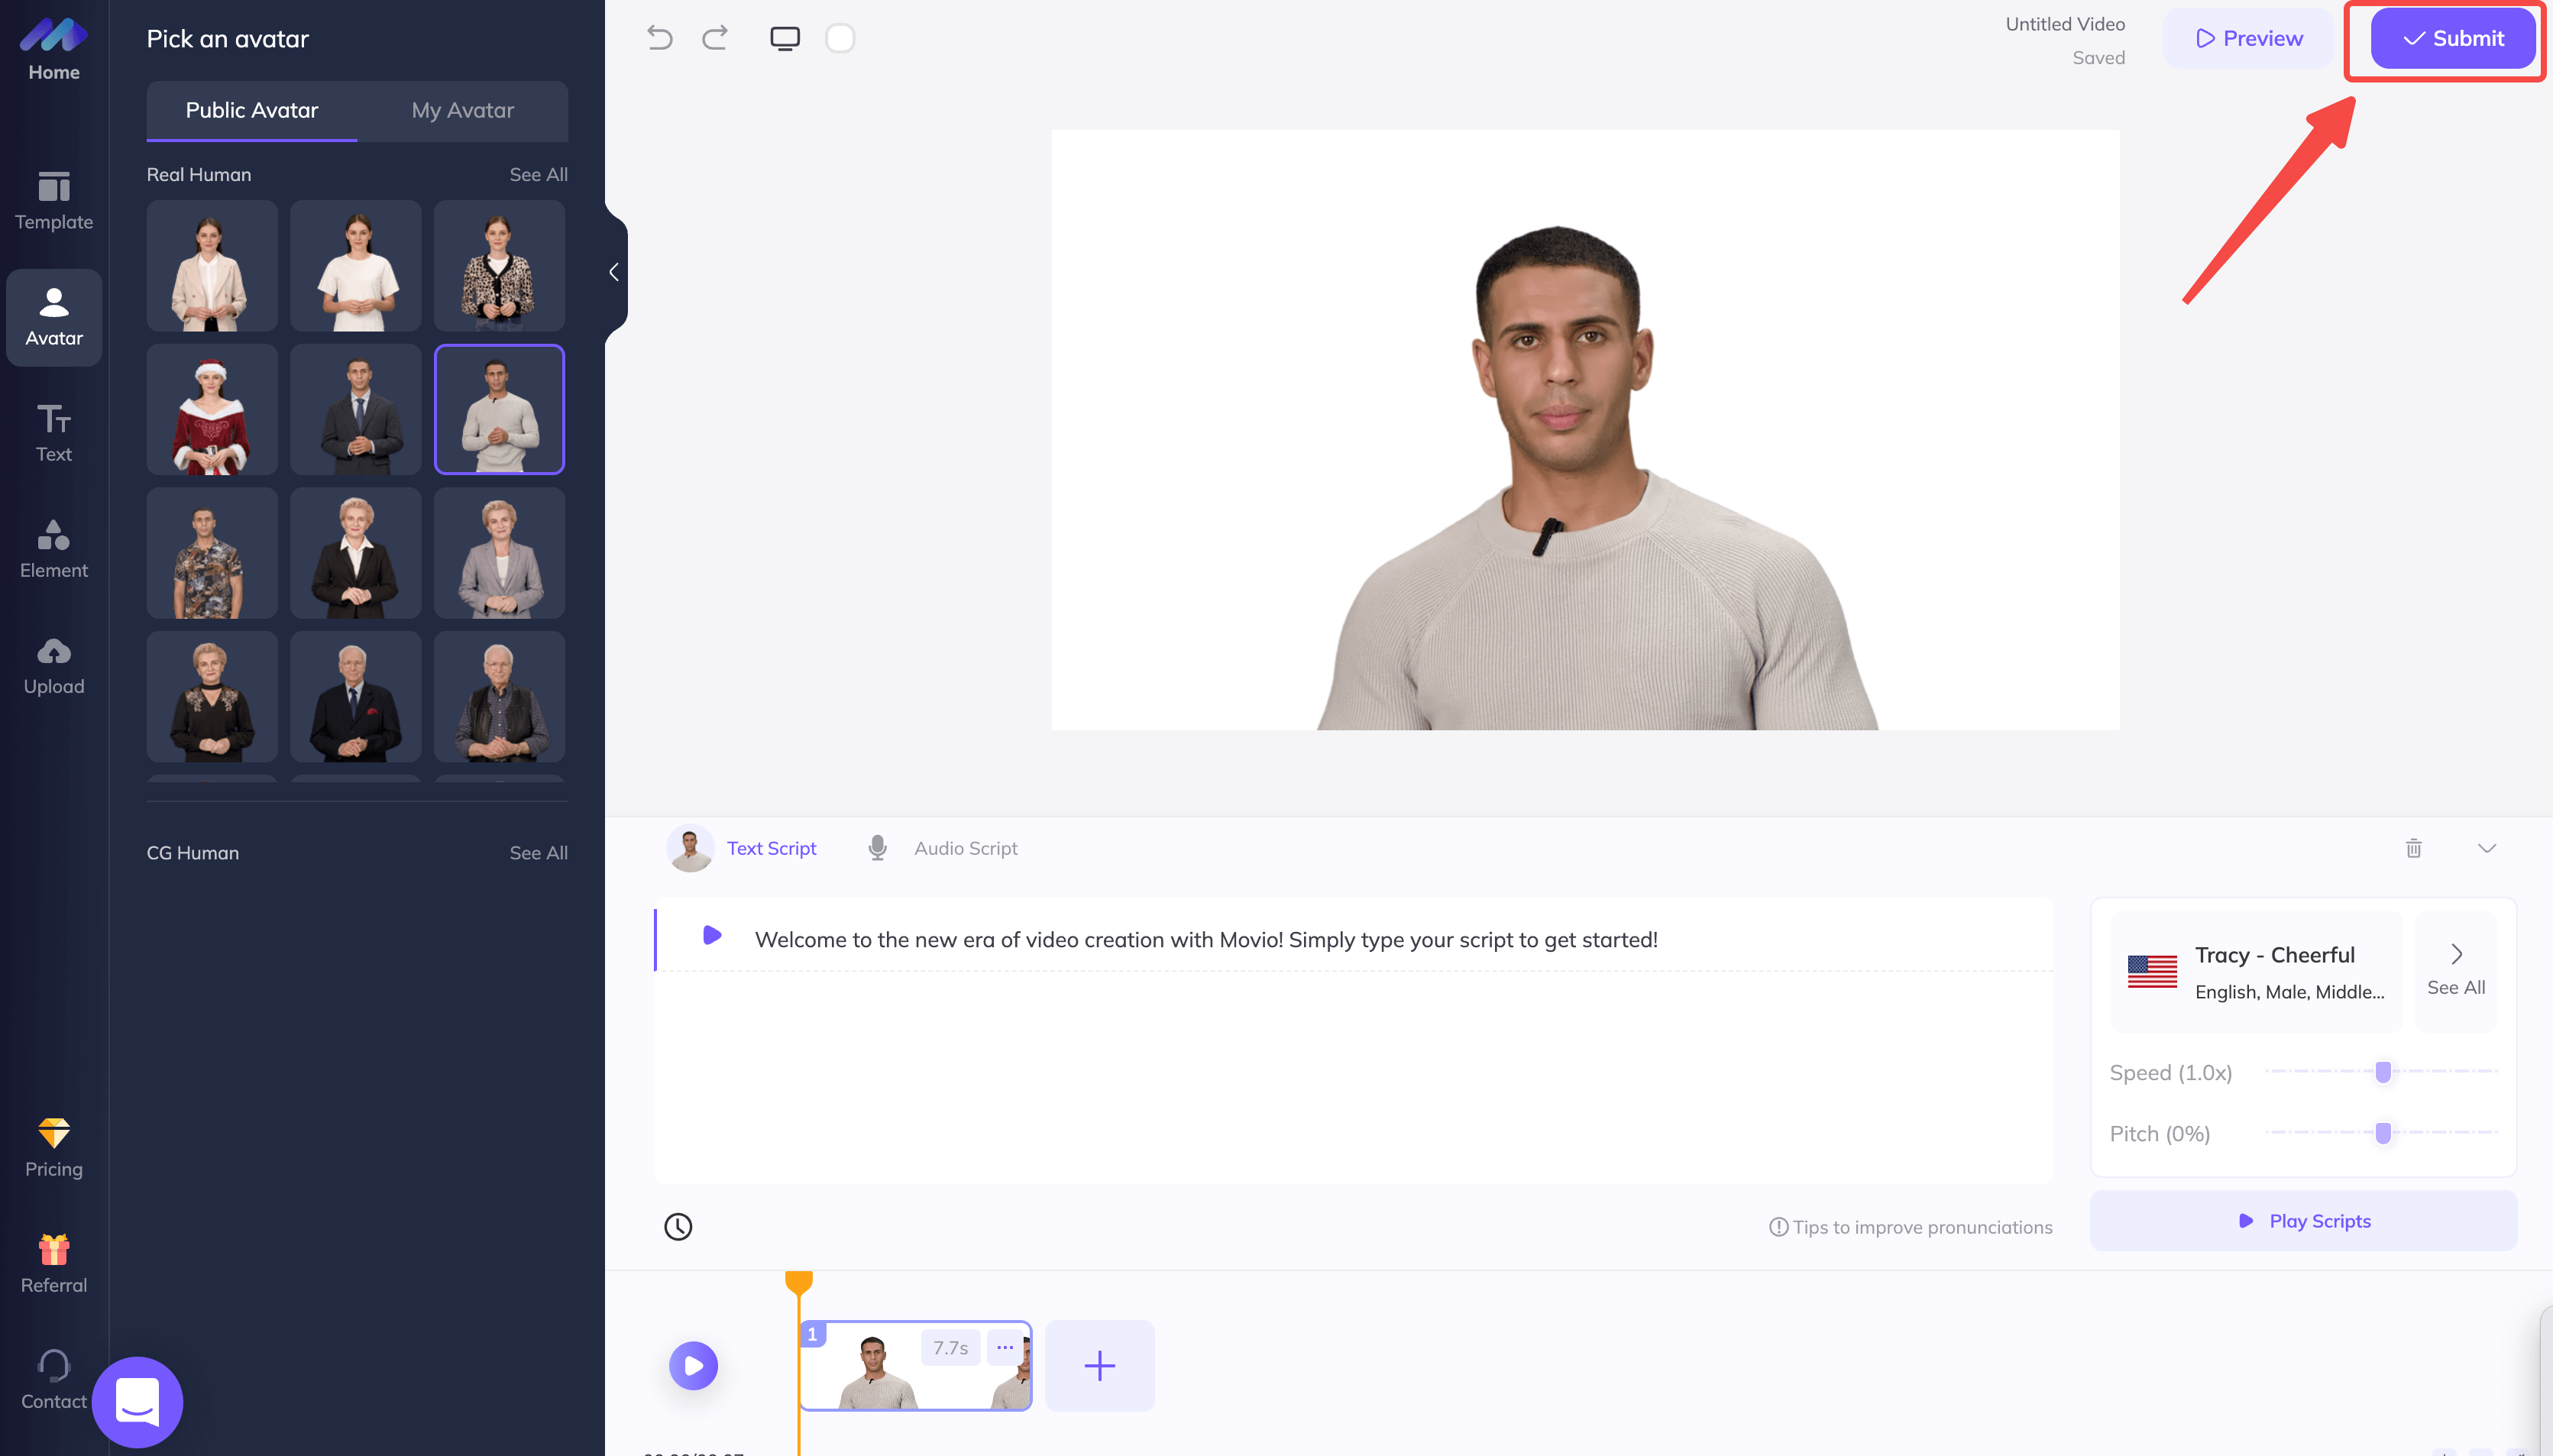Viewport: 2553px width, 1456px height.
Task: Open the Upload sidebar panel
Action: [54, 665]
